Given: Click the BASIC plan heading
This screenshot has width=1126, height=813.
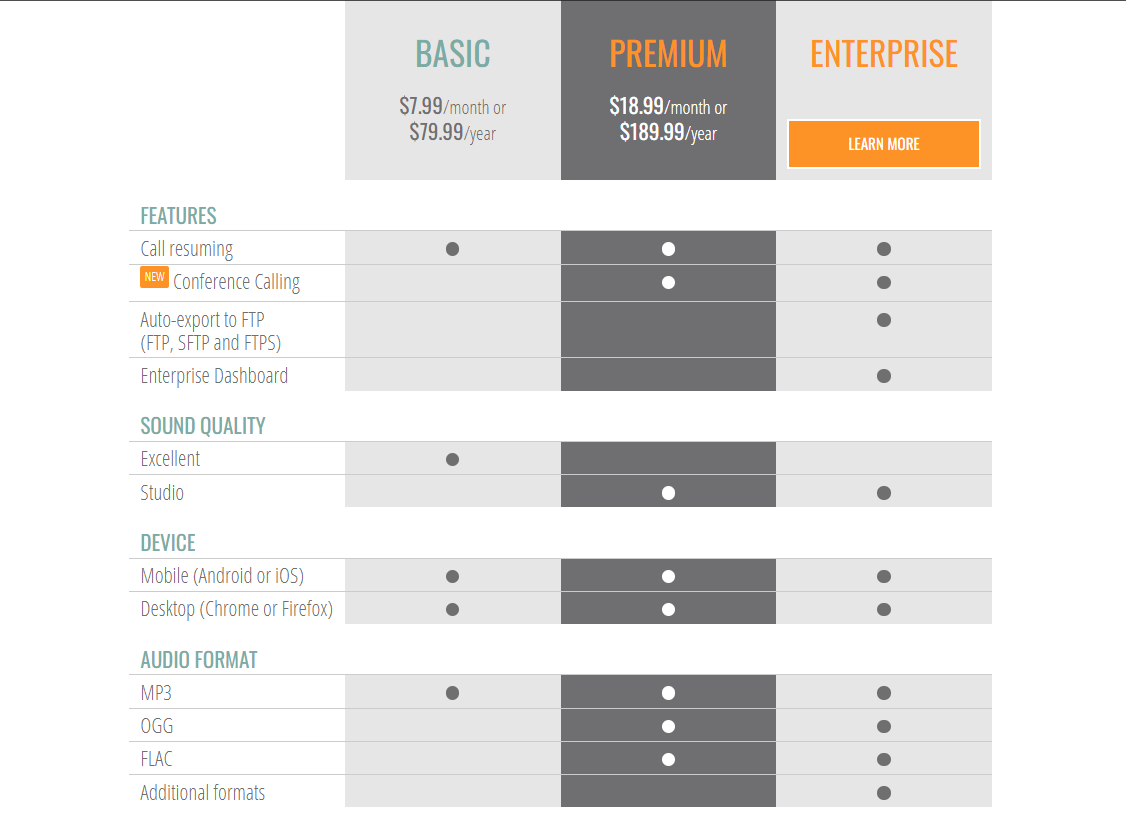Looking at the screenshot, I should [x=453, y=54].
